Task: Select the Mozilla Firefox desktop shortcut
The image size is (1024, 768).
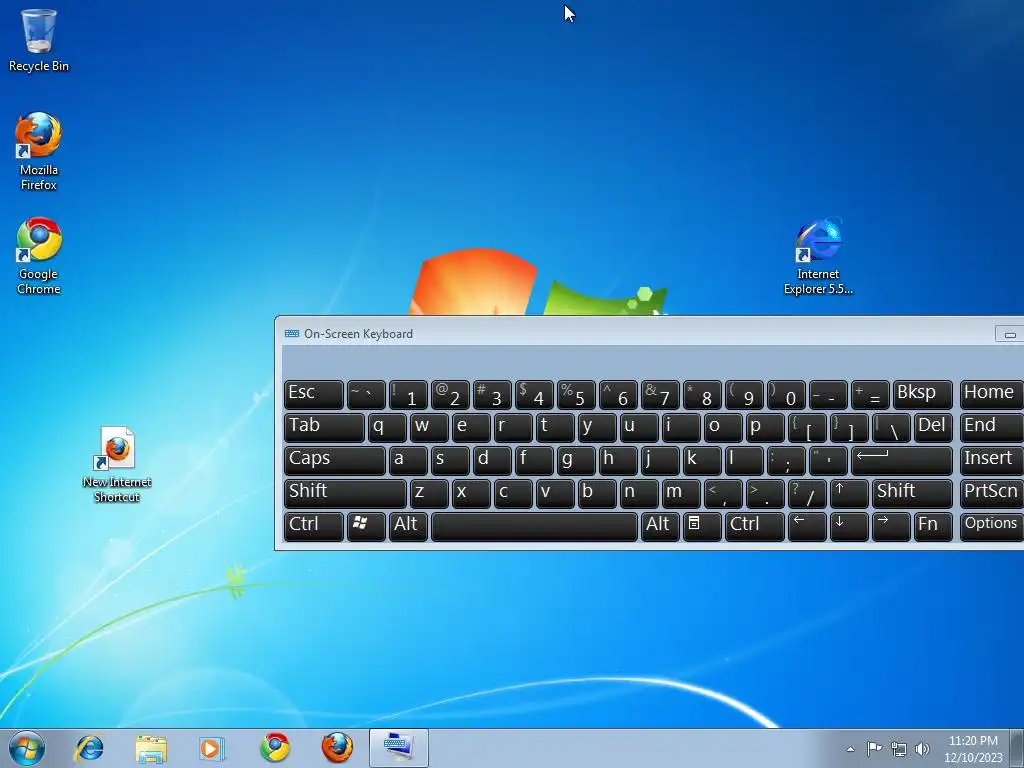Action: click(39, 152)
